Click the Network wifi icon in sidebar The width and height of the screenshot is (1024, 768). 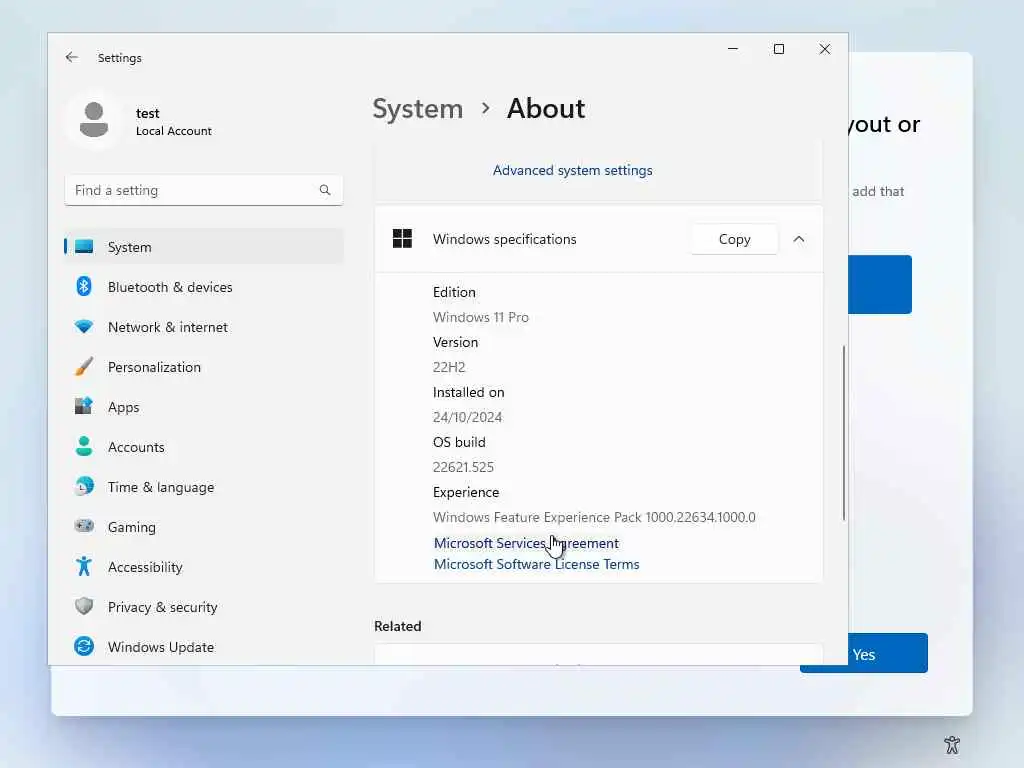(x=84, y=327)
